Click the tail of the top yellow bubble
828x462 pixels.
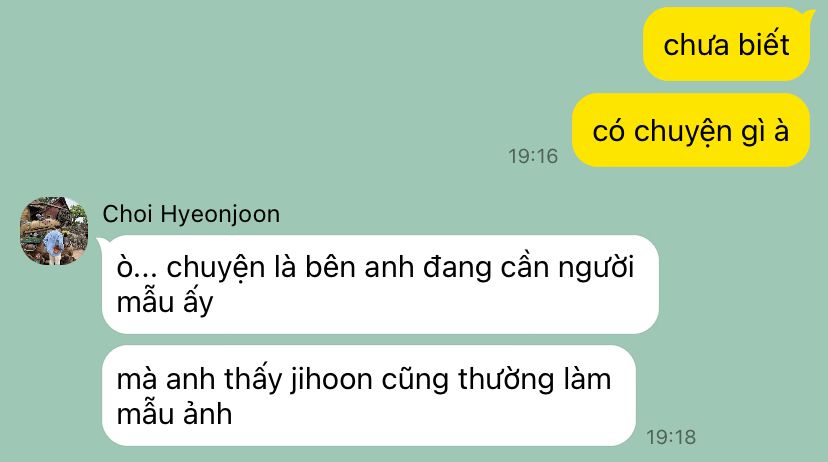(x=808, y=13)
